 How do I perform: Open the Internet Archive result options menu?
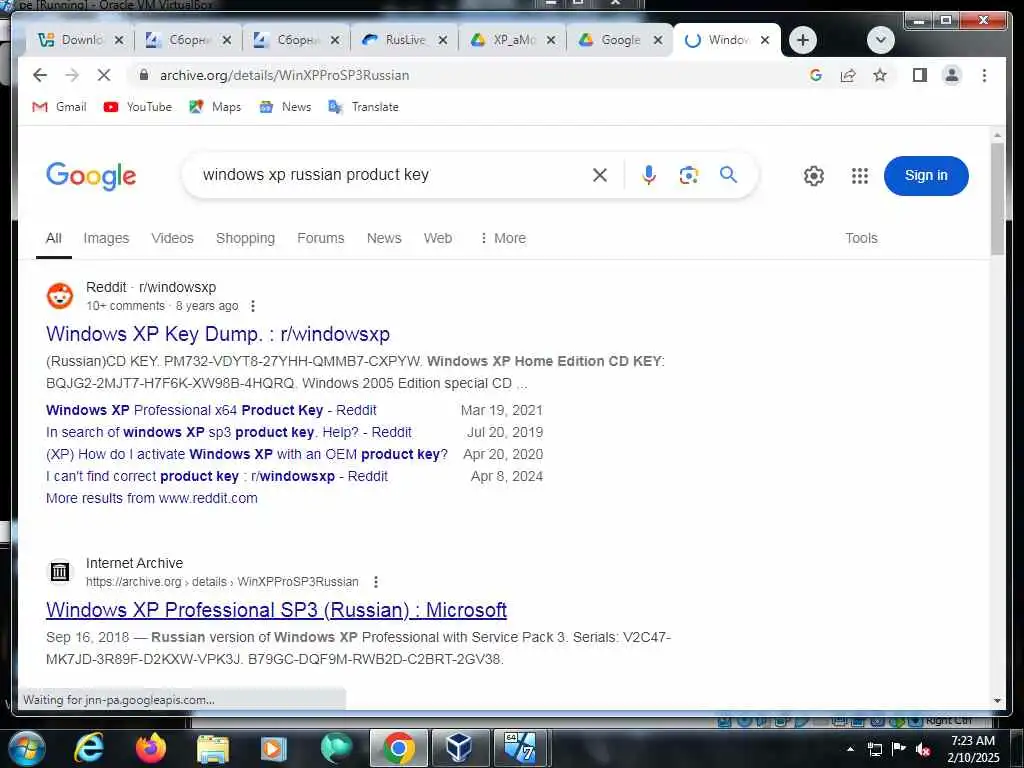tap(376, 582)
